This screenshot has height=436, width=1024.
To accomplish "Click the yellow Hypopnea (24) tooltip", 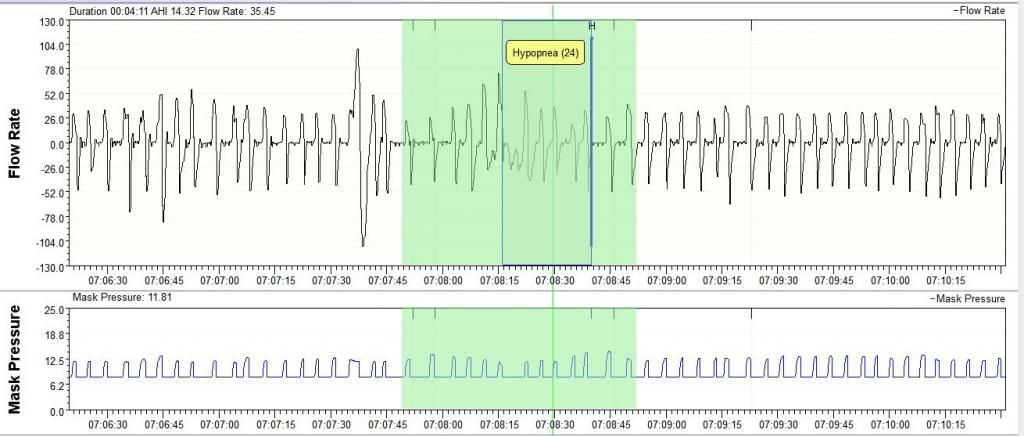I will coord(545,53).
